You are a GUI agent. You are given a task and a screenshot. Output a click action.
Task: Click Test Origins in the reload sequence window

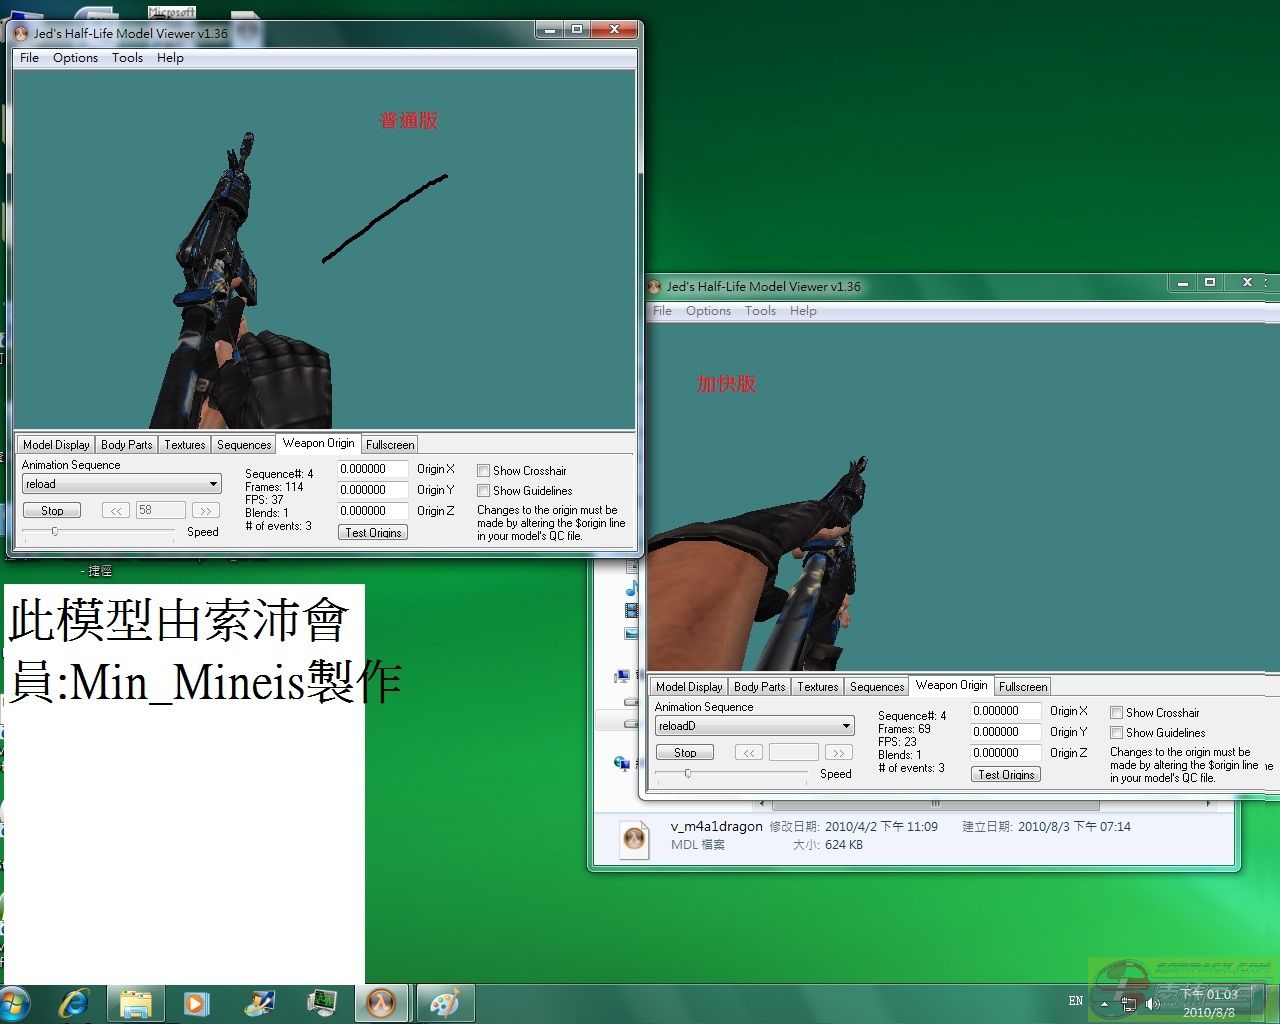click(x=373, y=533)
